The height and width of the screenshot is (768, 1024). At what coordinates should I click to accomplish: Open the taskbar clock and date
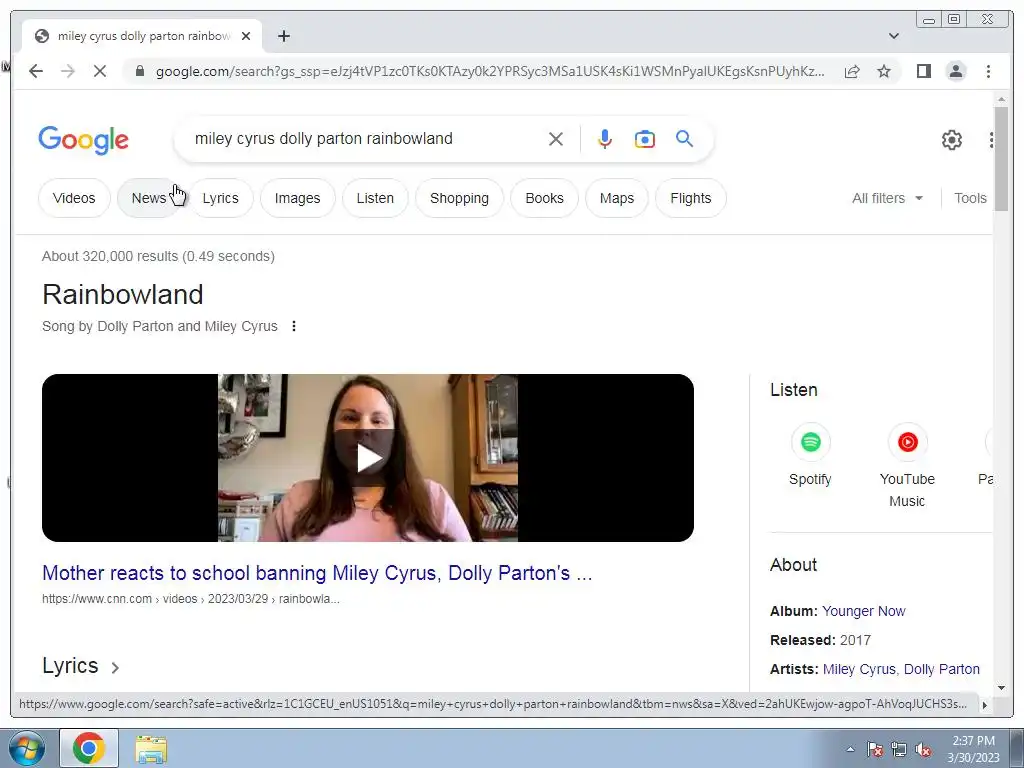click(x=973, y=748)
